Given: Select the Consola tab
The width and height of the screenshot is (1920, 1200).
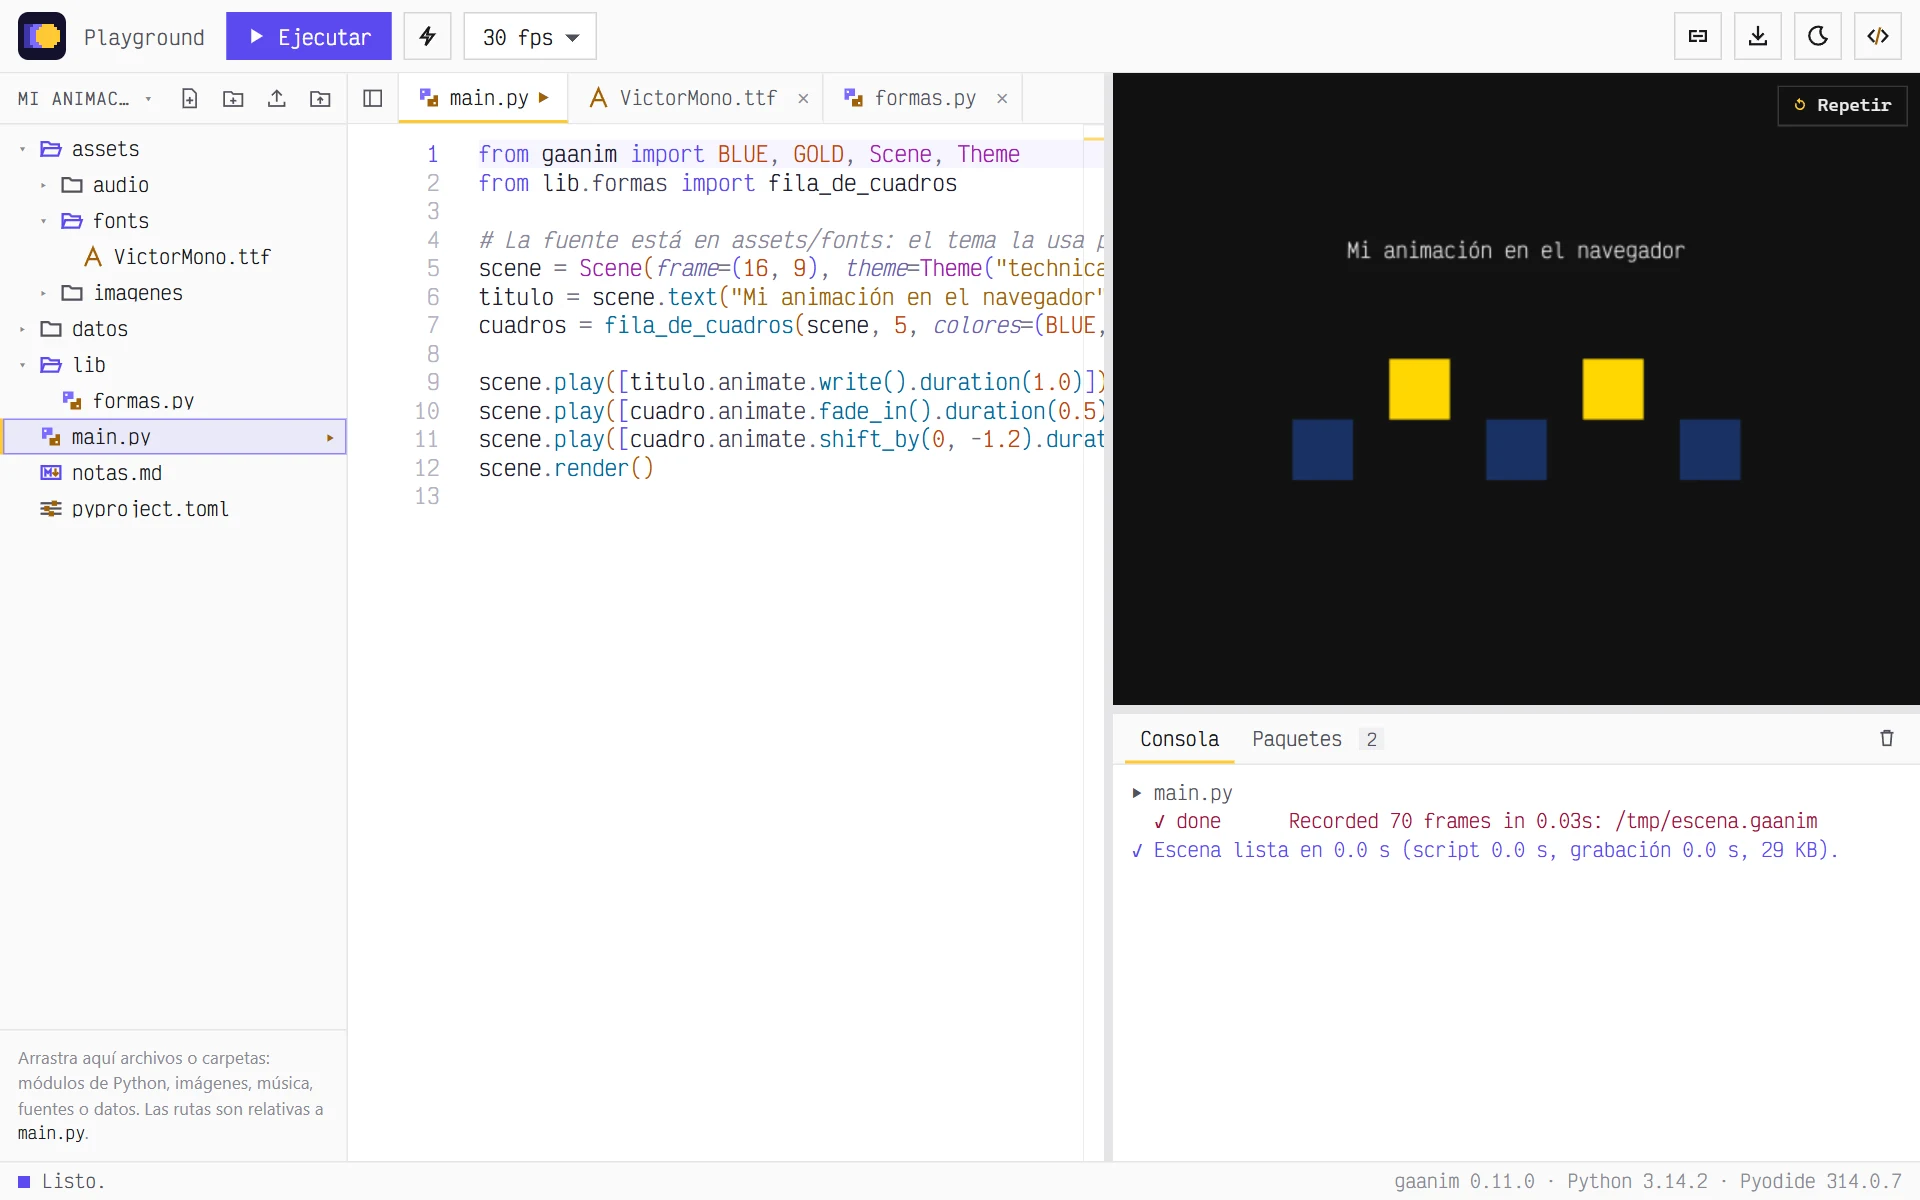Looking at the screenshot, I should pos(1179,739).
